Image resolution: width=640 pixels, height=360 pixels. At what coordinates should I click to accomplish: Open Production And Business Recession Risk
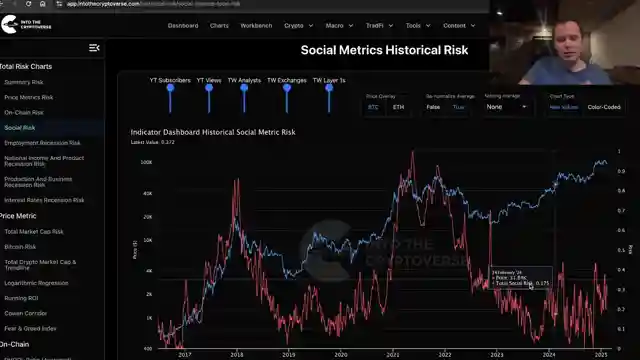click(38, 182)
